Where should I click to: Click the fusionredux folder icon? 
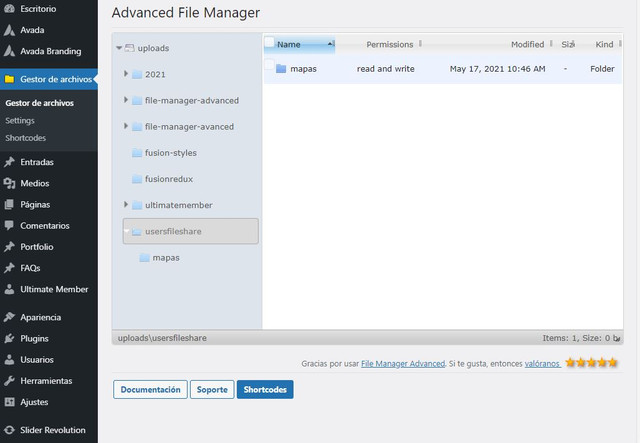click(137, 179)
